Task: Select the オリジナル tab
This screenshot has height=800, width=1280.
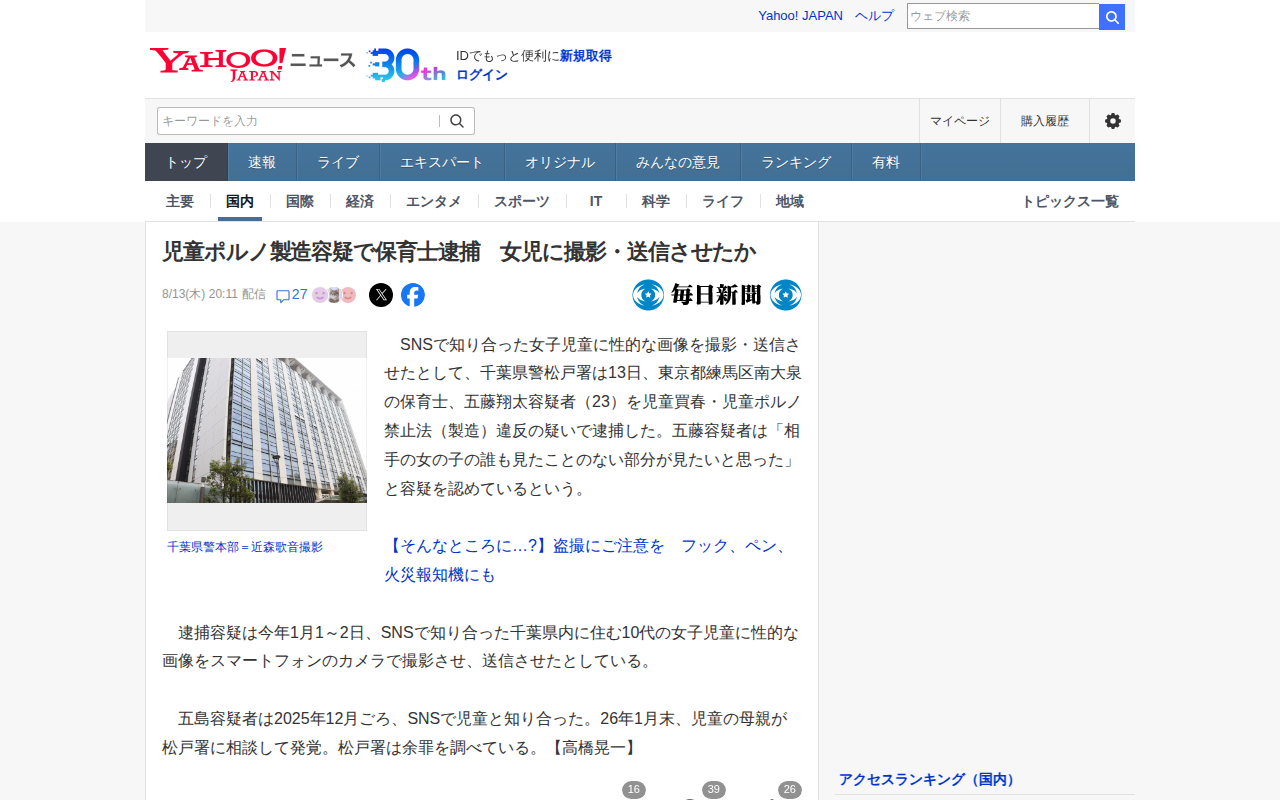Action: [x=560, y=162]
